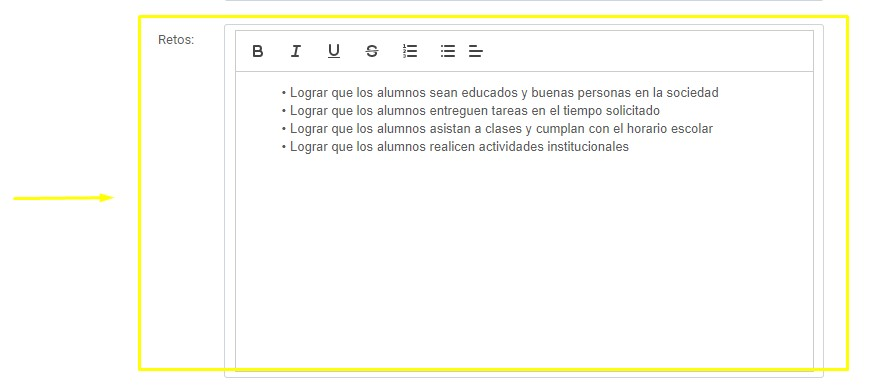Image resolution: width=888 pixels, height=392 pixels.
Task: Apply italic formatting in Retos editor
Action: pos(295,52)
